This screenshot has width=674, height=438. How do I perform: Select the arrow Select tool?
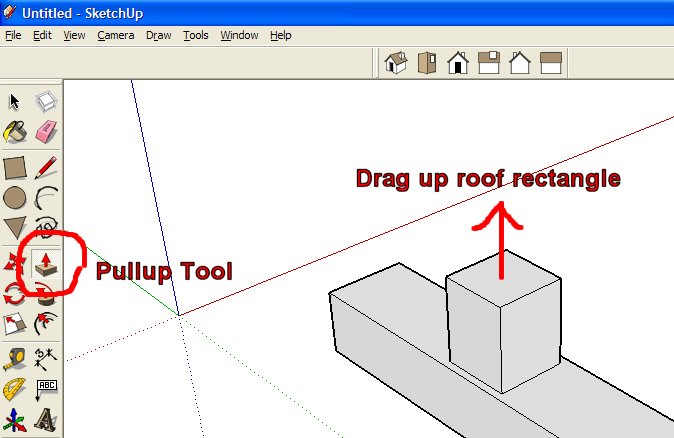[14, 101]
